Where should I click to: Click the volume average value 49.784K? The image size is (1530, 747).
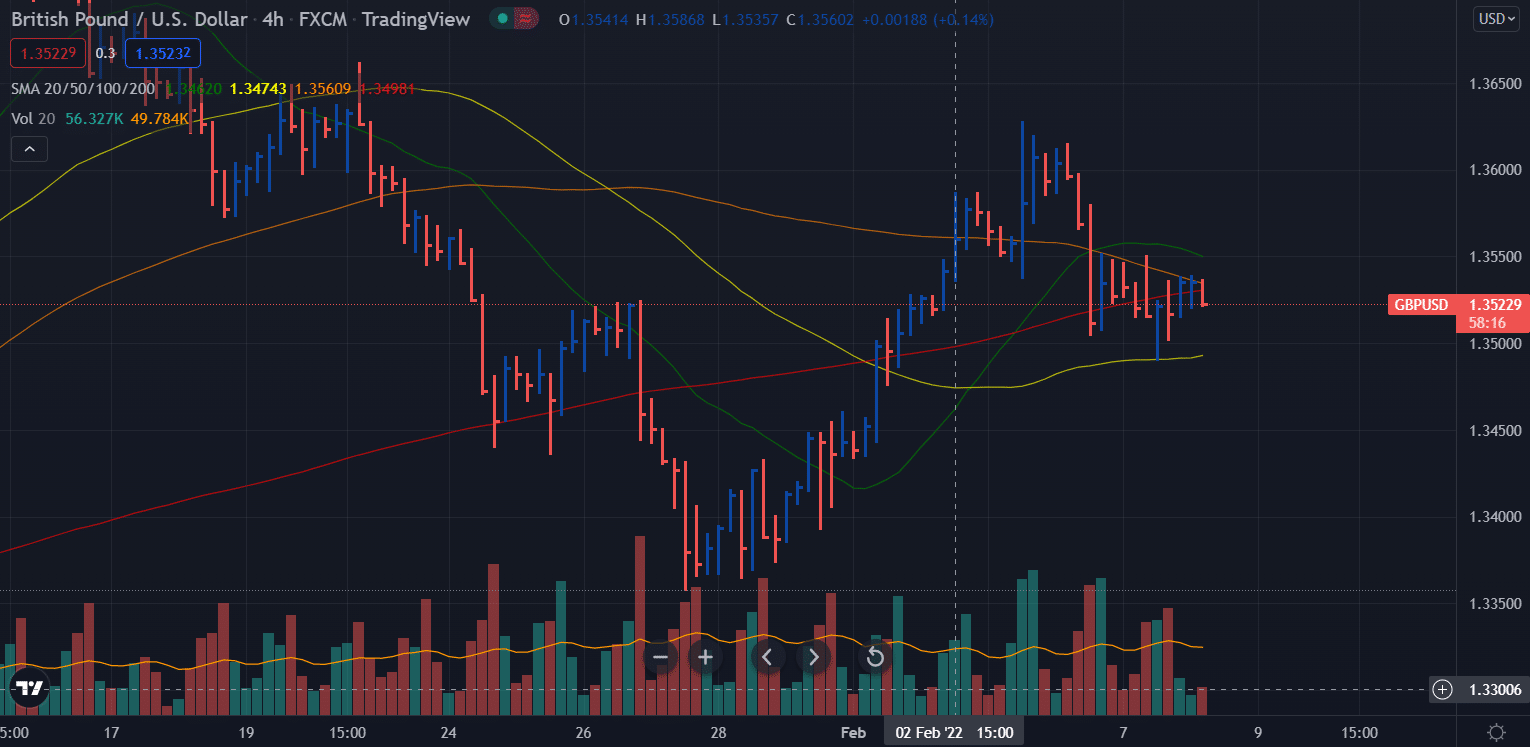pos(160,119)
